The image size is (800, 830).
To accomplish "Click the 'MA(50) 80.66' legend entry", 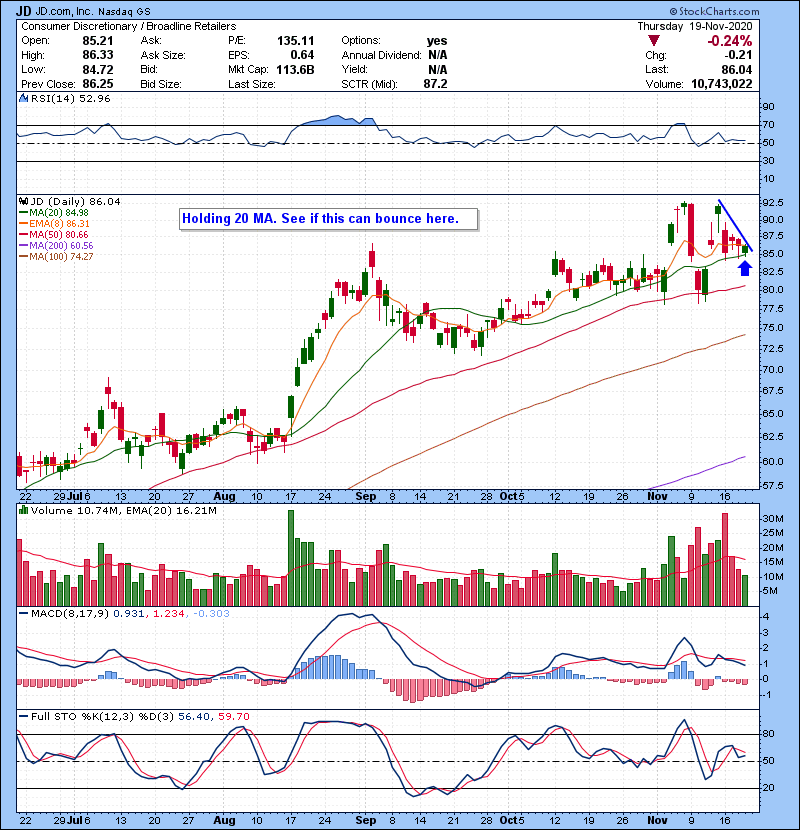I will 59,234.
